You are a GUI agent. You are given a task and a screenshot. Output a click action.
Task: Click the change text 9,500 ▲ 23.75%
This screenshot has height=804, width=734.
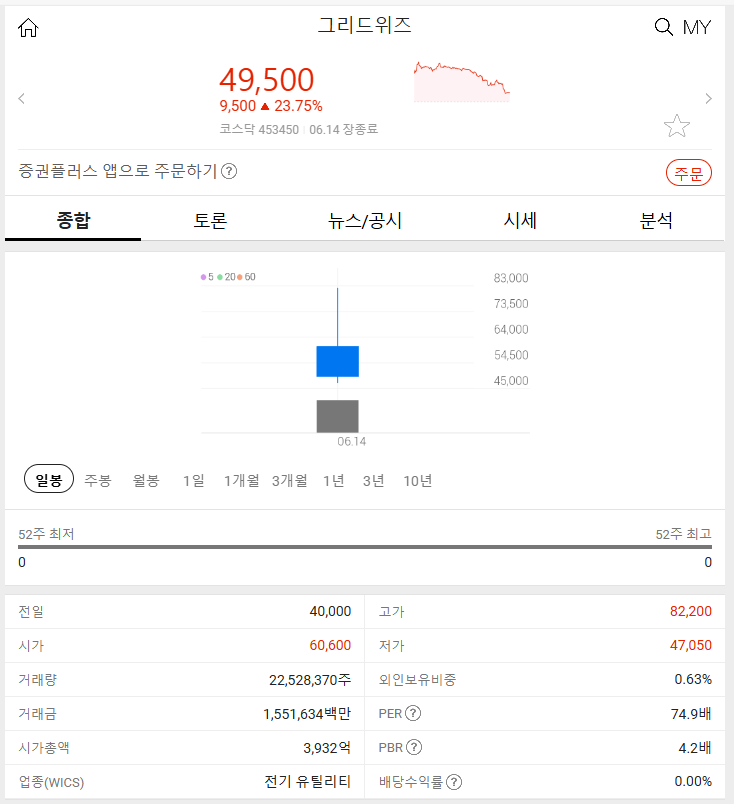[271, 106]
